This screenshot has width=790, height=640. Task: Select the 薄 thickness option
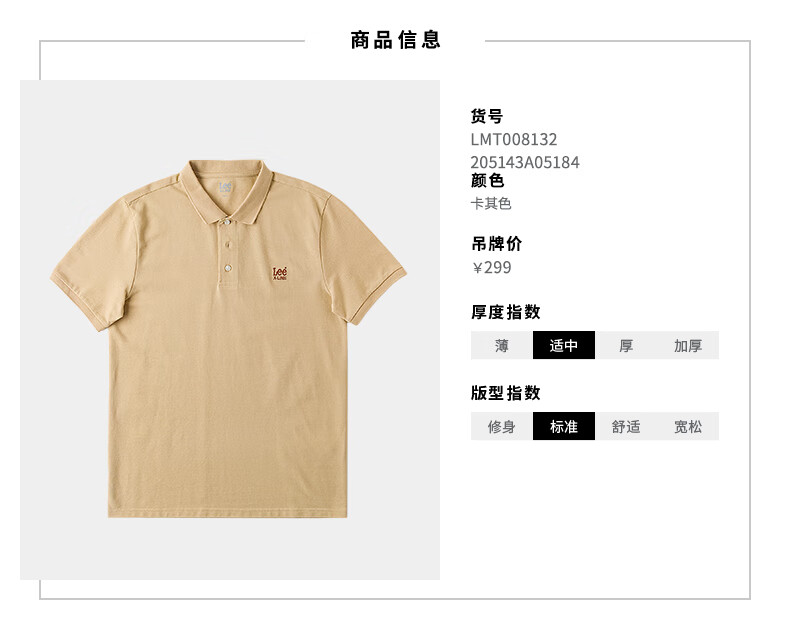click(501, 345)
